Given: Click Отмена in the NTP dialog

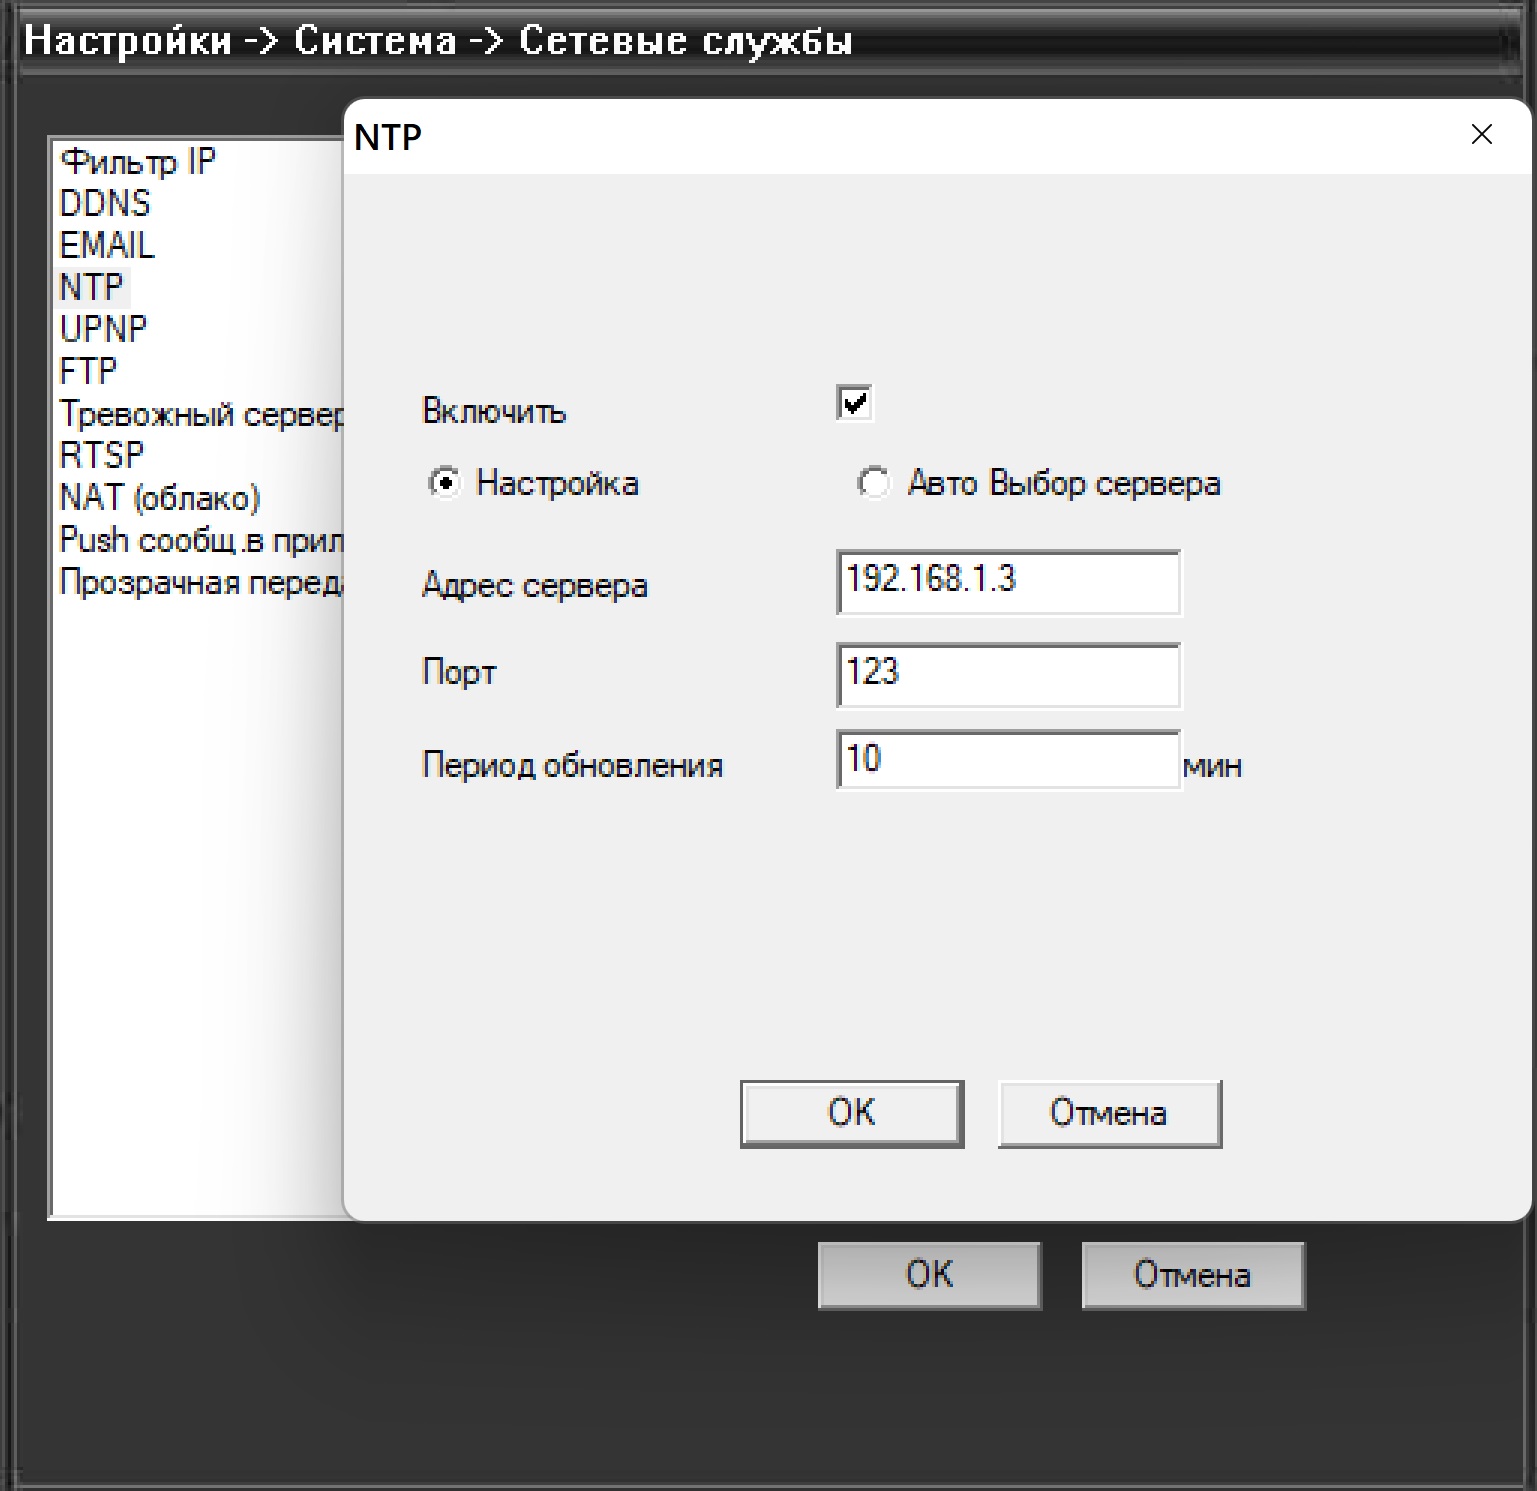Looking at the screenshot, I should point(1109,1113).
